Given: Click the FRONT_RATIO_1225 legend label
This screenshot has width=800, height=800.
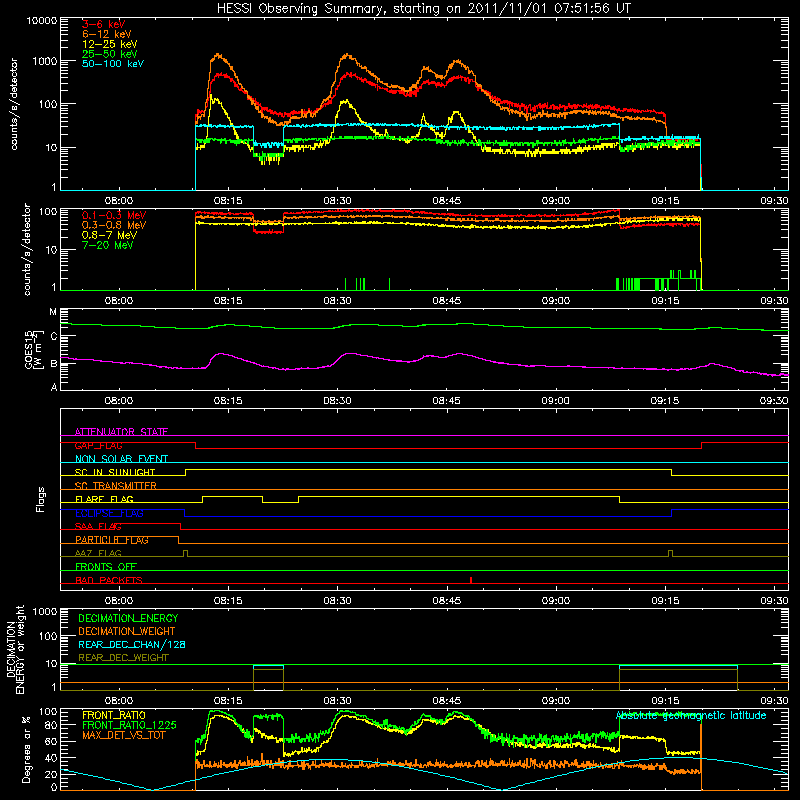Looking at the screenshot, I should click(x=129, y=725).
